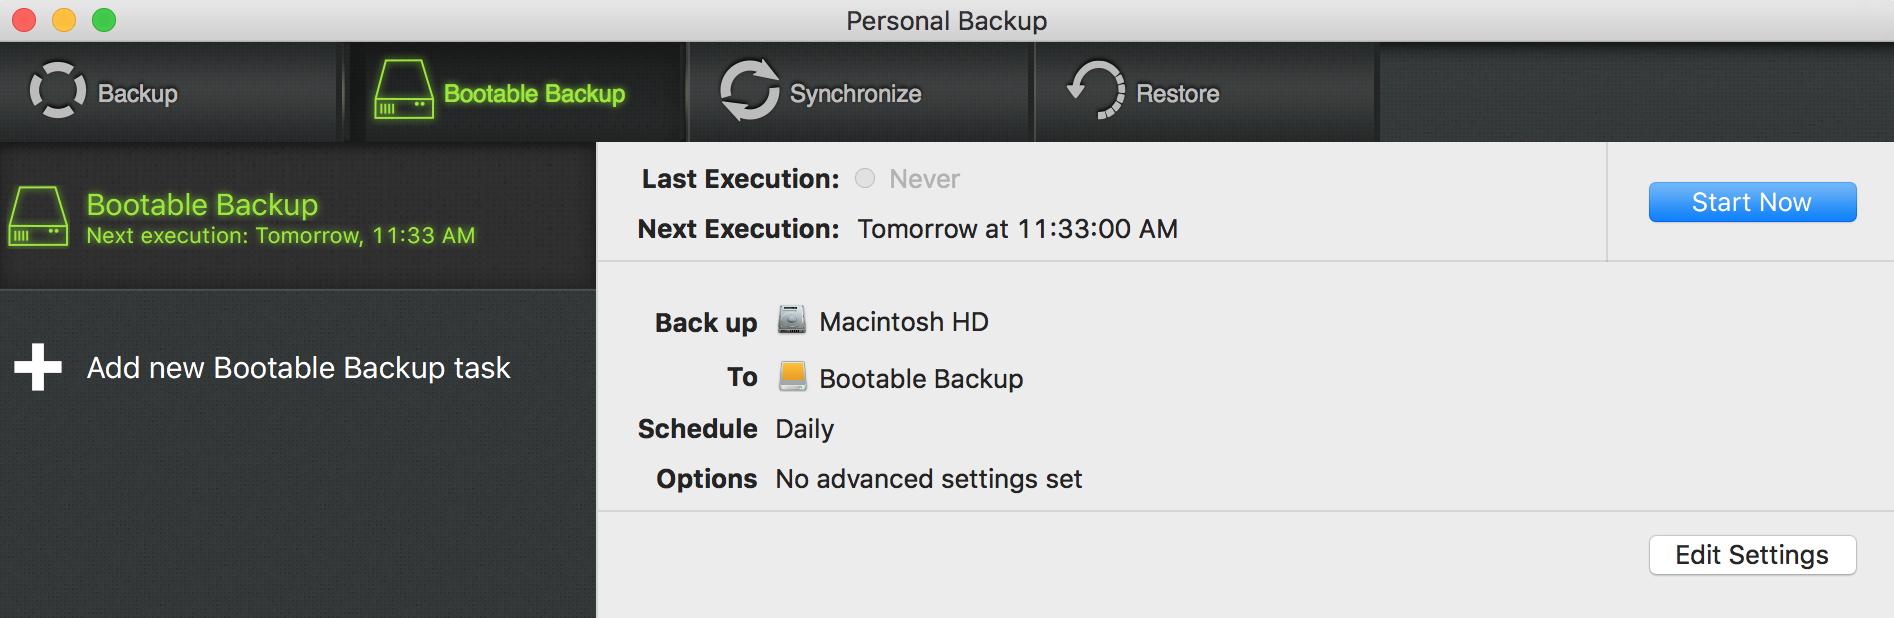Select the Bootable Backup tab label
Viewport: 1894px width, 618px height.
534,94
